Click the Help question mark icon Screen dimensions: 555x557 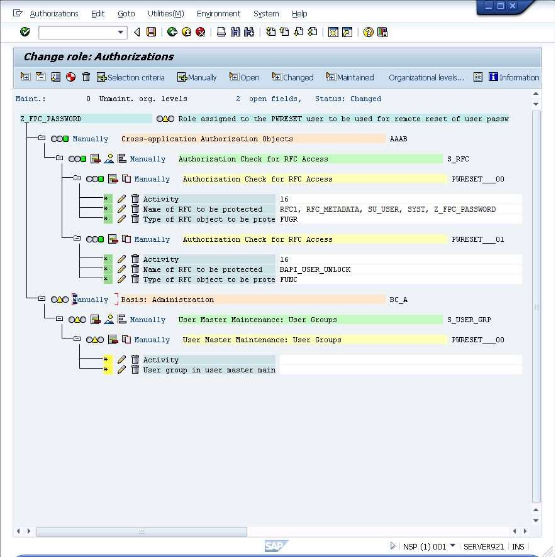[368, 32]
